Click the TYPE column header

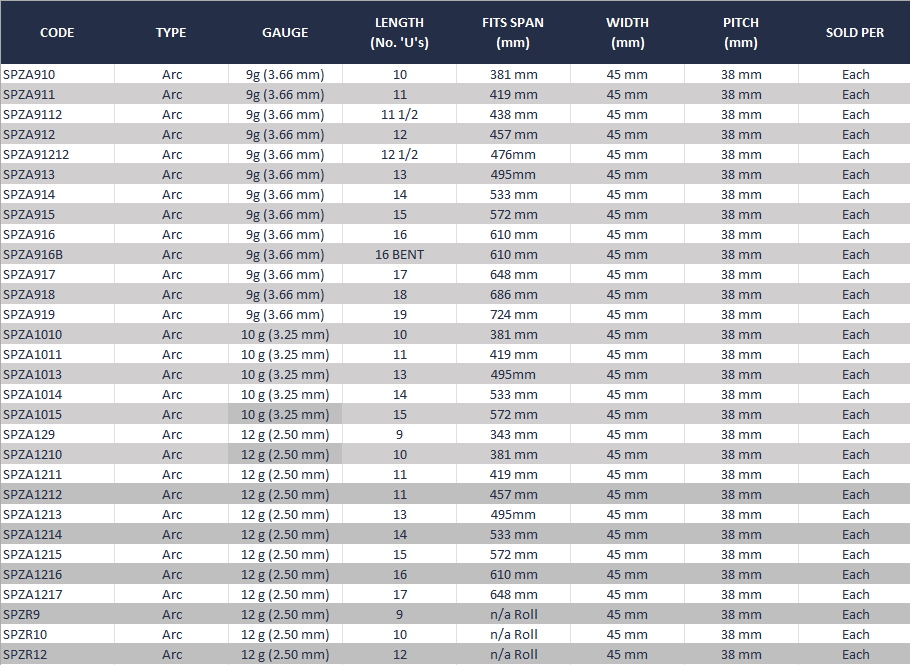point(171,32)
